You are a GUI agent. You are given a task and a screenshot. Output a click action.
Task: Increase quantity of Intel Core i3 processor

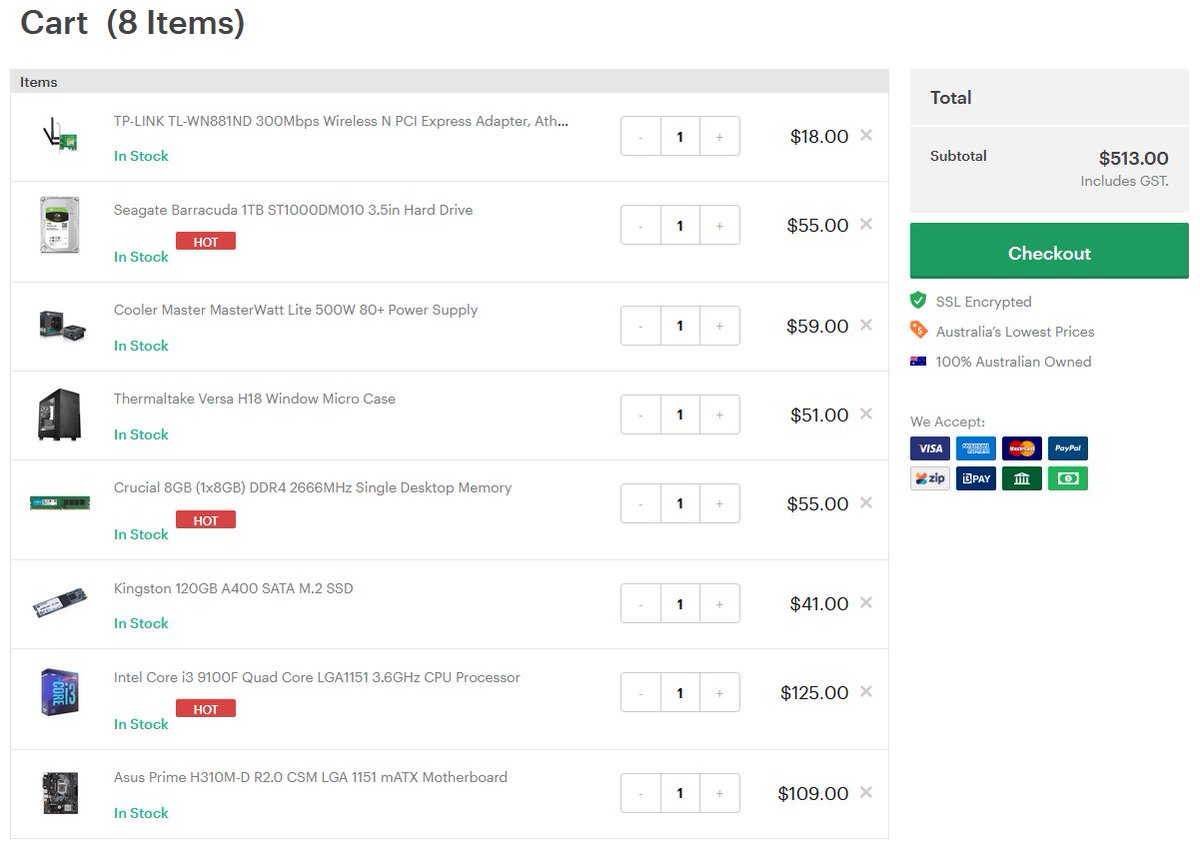click(719, 693)
